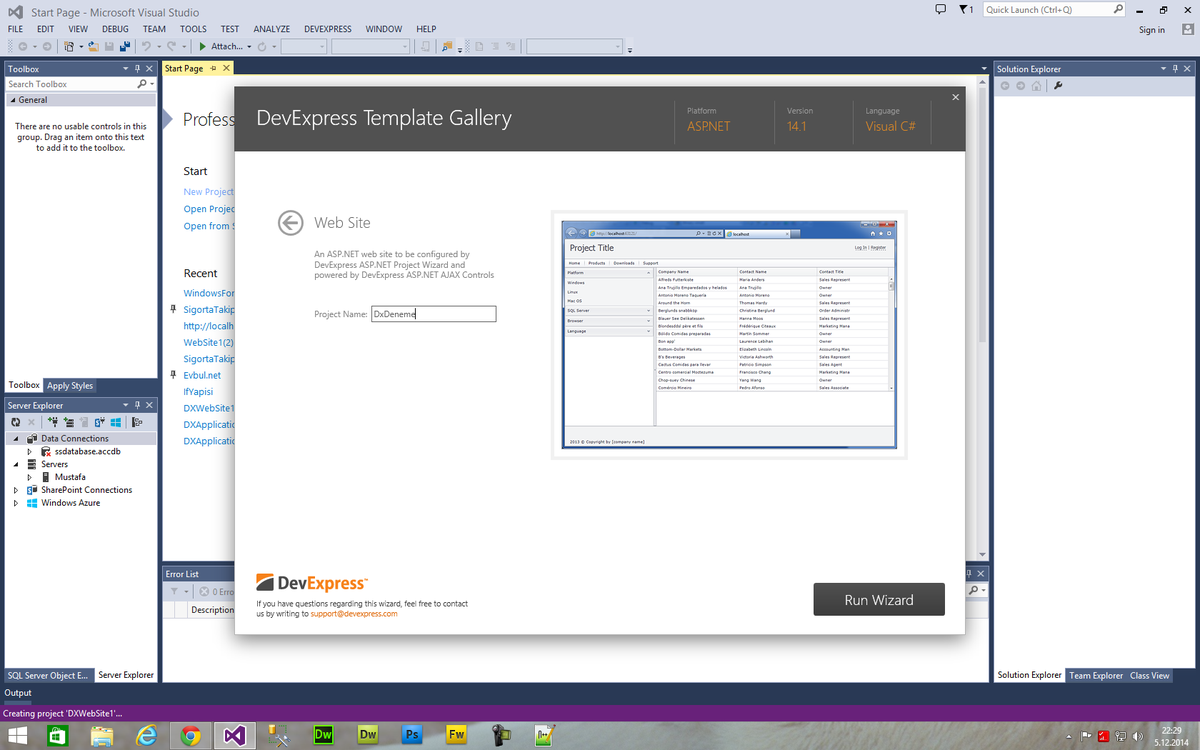The width and height of the screenshot is (1200, 750).
Task: Click the Open File toolbar icon
Action: (93, 46)
